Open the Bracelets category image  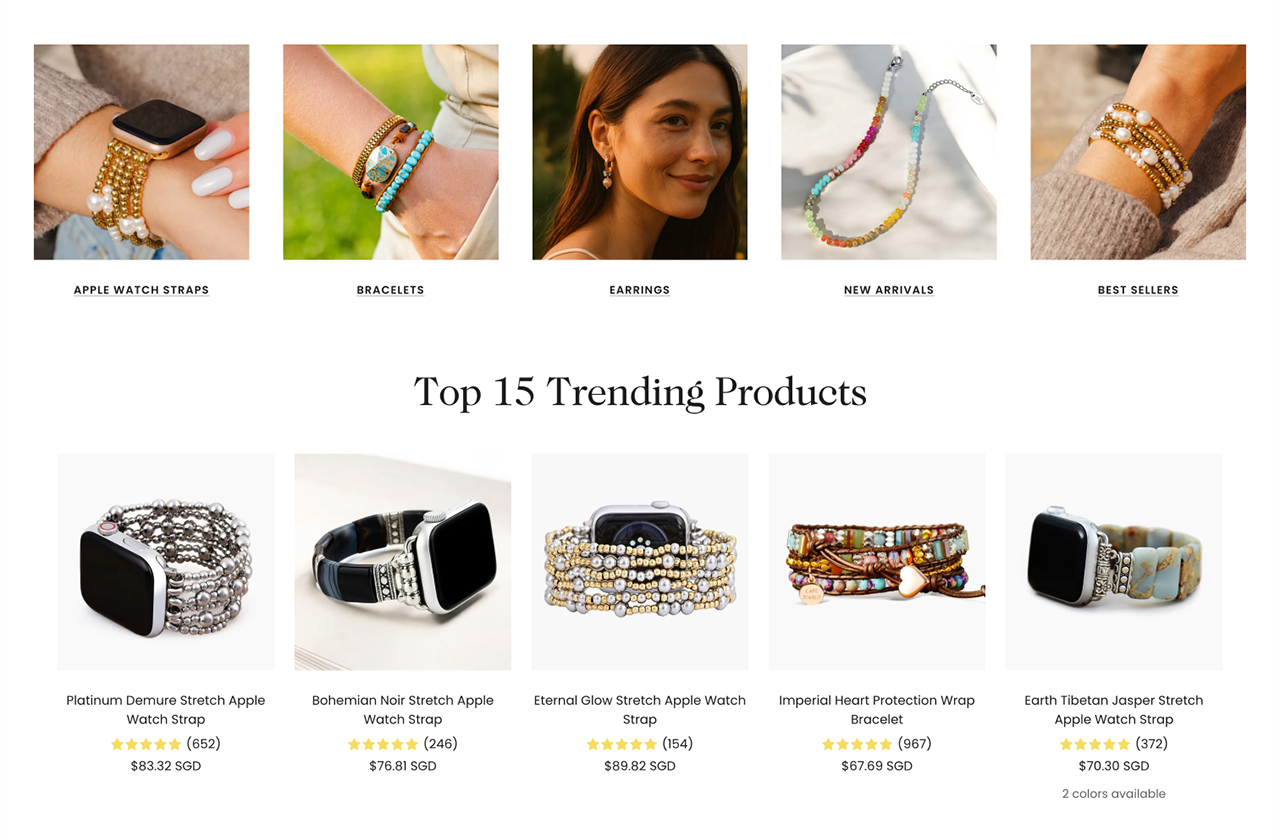[x=390, y=152]
